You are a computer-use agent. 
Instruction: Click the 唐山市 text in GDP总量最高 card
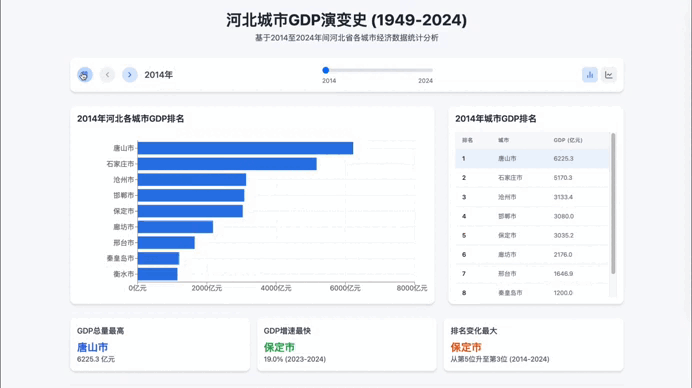tap(93, 347)
